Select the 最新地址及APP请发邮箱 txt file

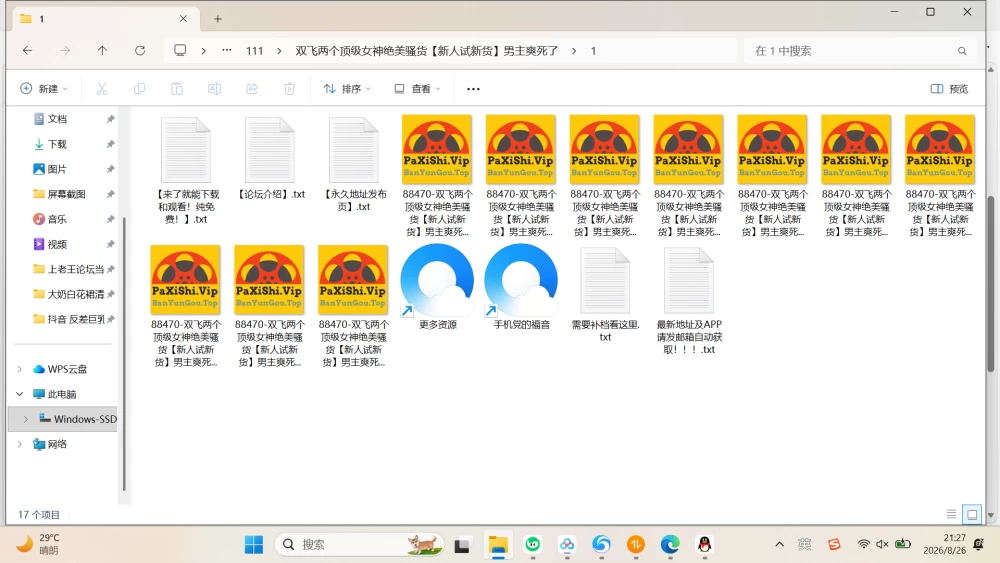click(x=689, y=300)
